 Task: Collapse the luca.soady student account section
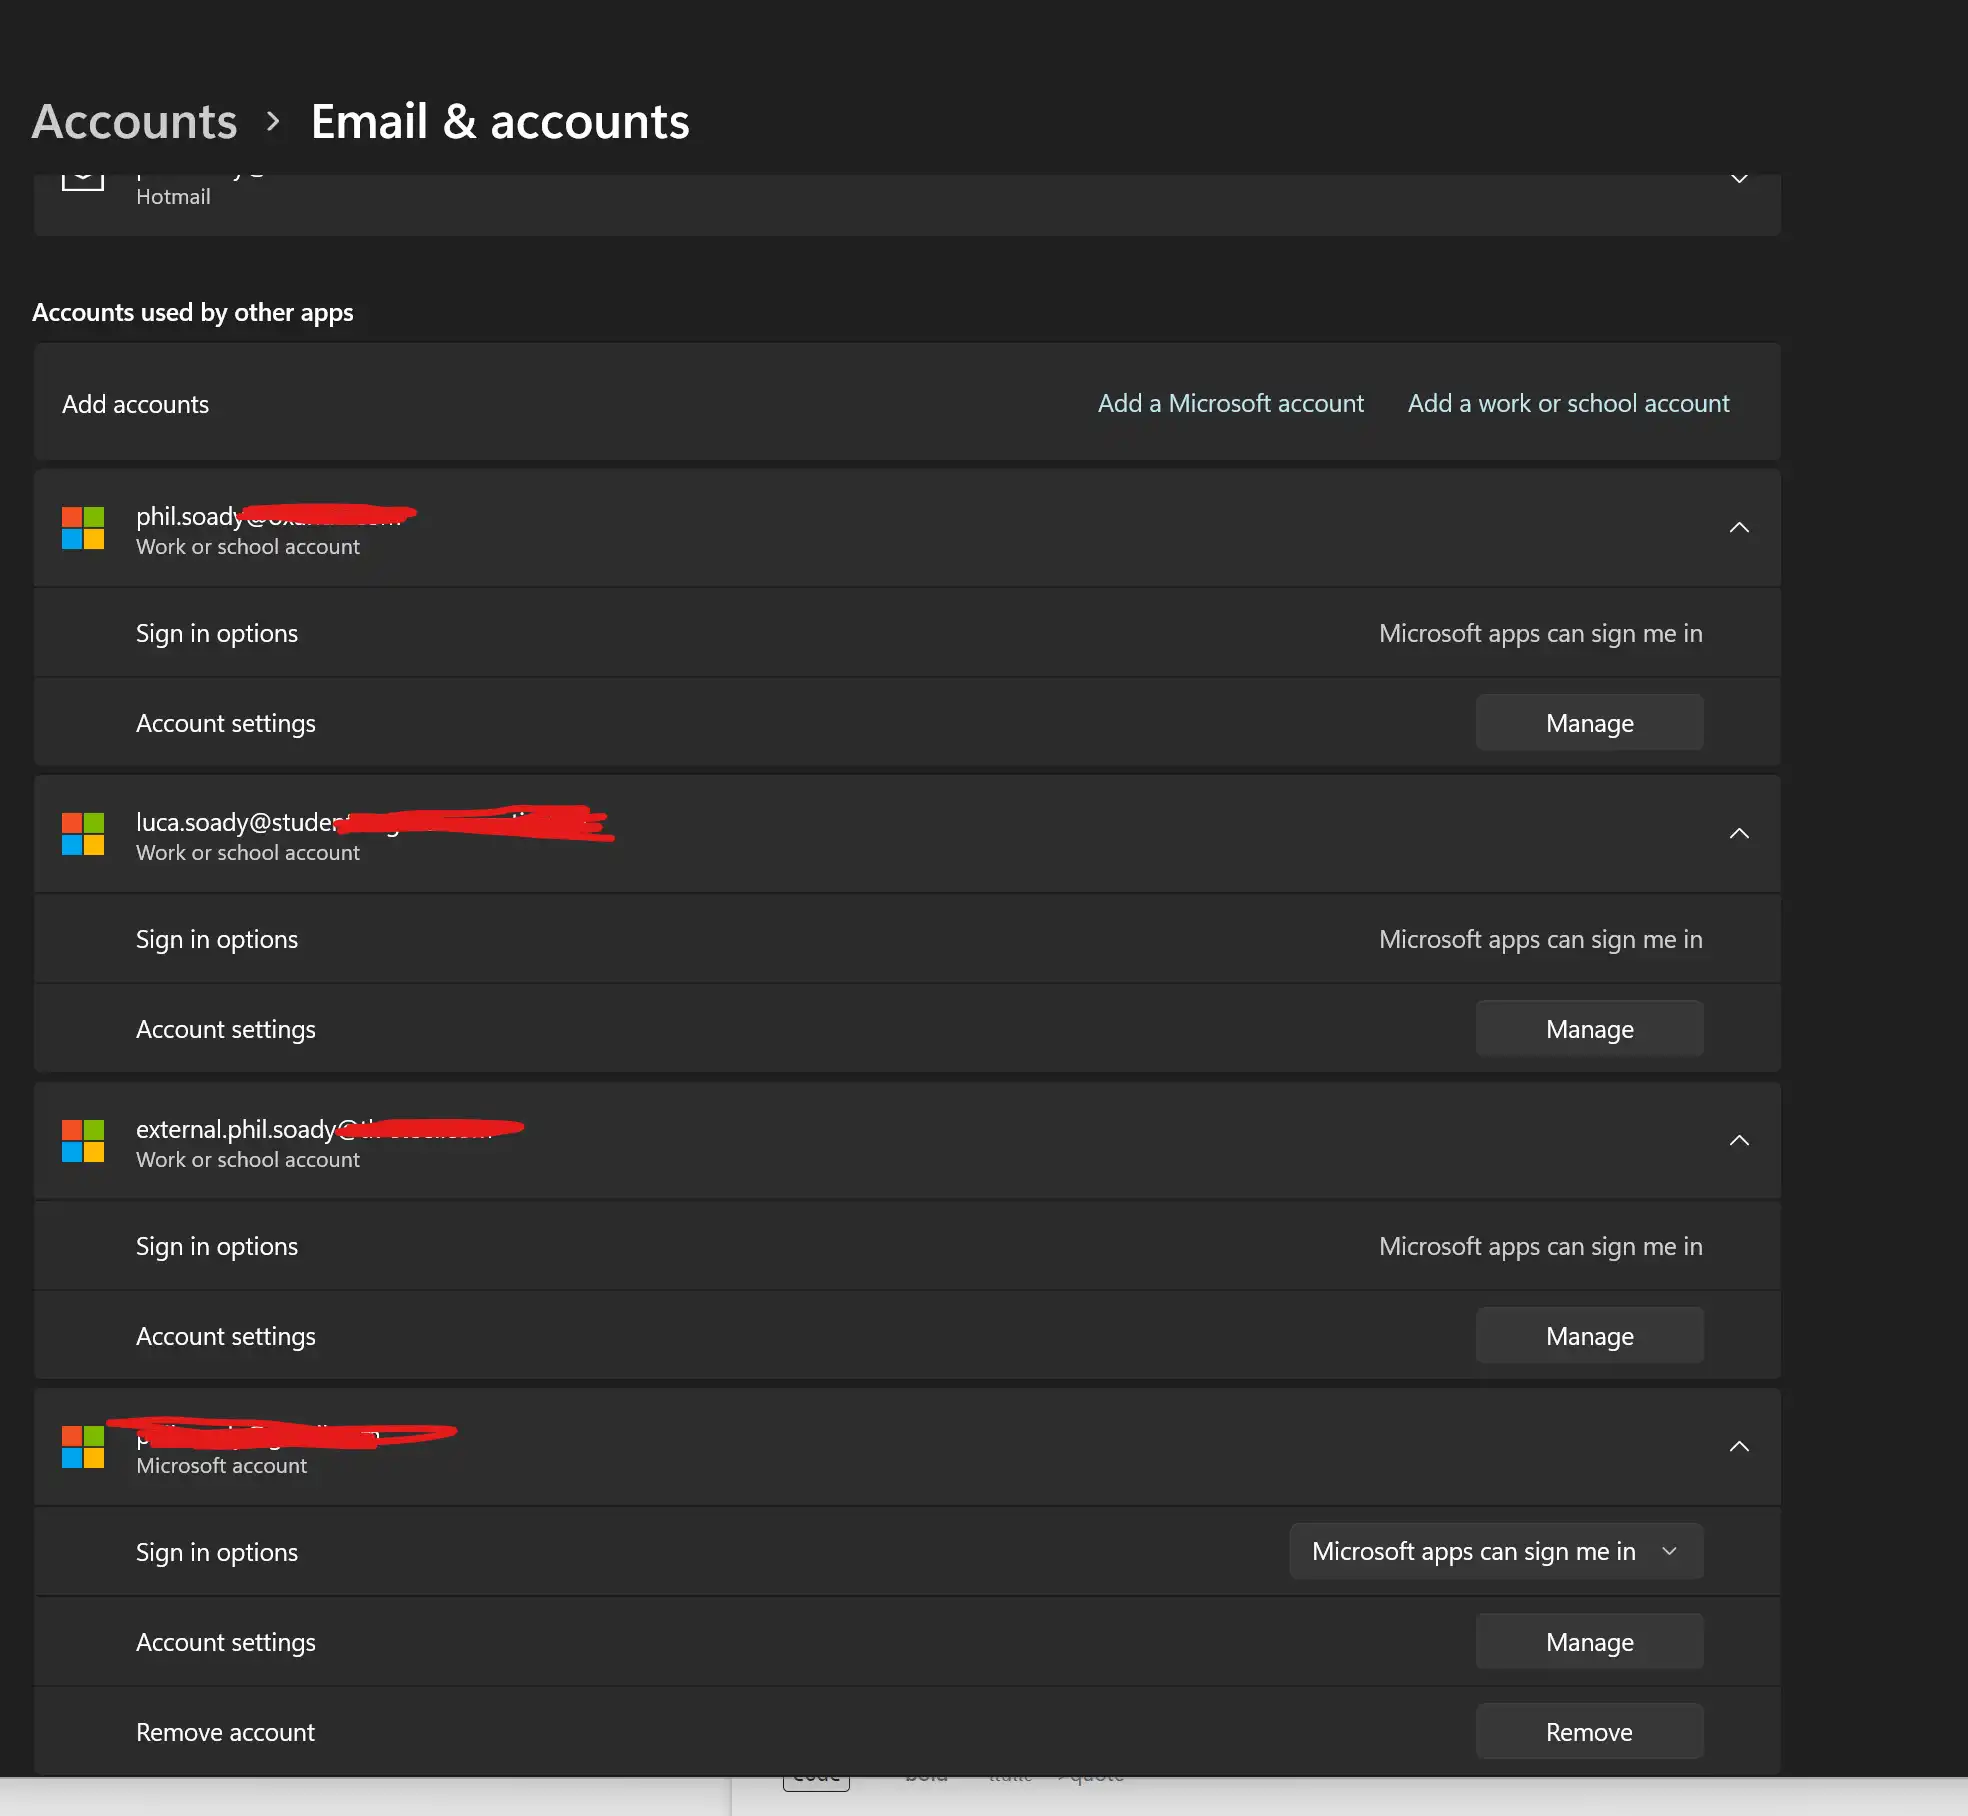point(1739,834)
